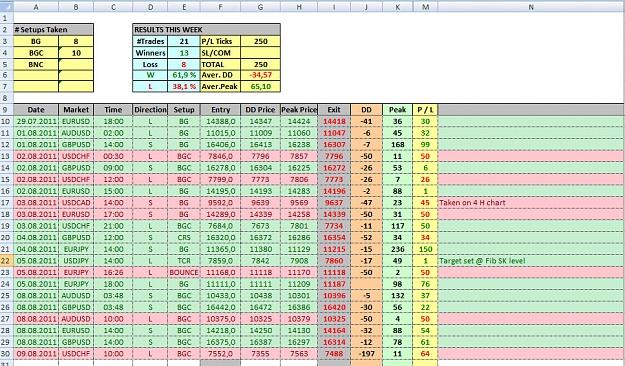Image resolution: width=625 pixels, height=366 pixels.
Task: Click the P/L value 76
Action: tap(425, 284)
